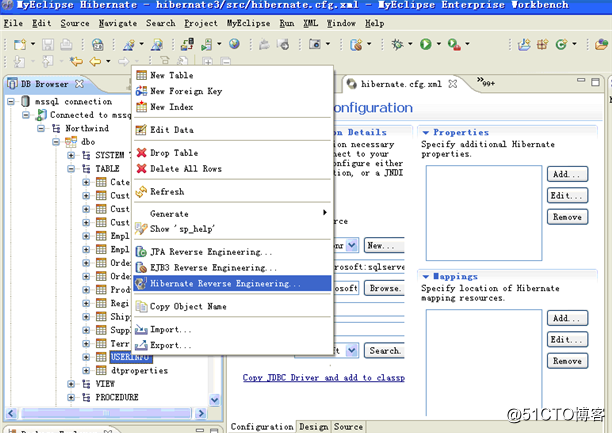Select Edit Data from context menu
This screenshot has height=433, width=615.
click(x=232, y=129)
